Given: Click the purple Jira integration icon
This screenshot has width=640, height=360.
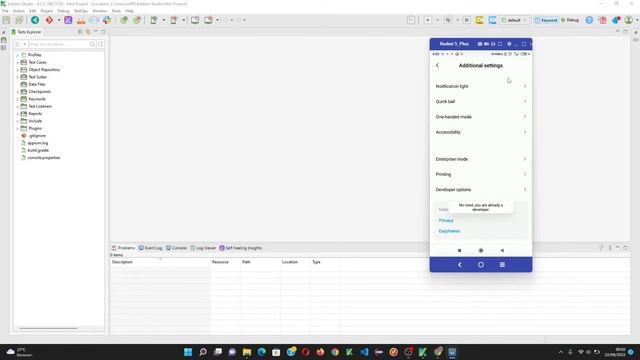Looking at the screenshot, I should (68, 20).
